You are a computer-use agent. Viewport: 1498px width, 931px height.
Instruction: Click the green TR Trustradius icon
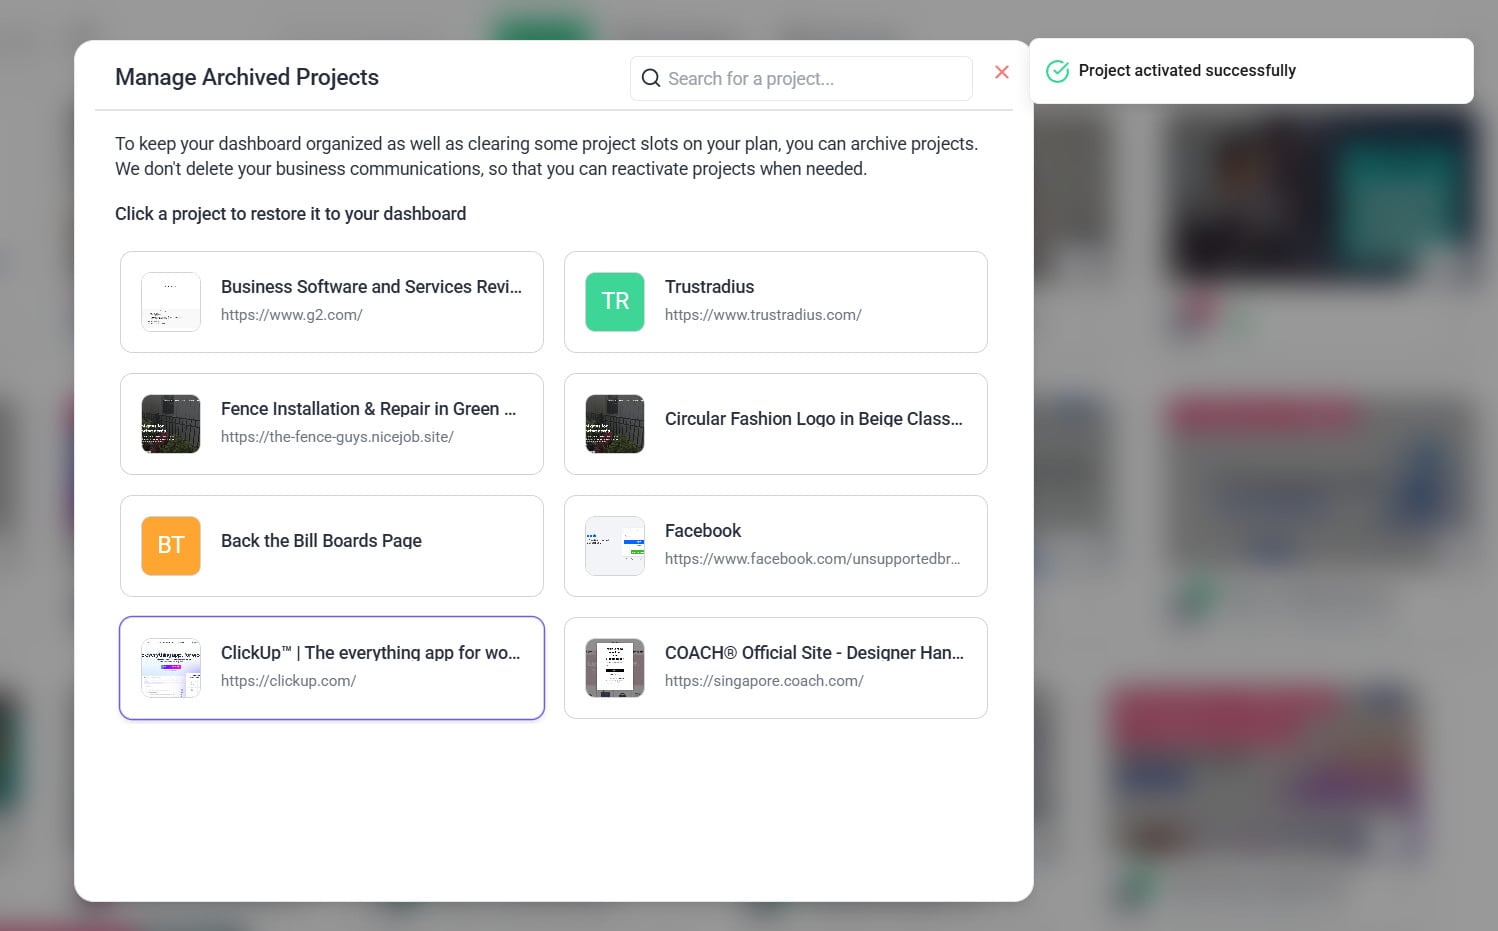click(x=615, y=302)
